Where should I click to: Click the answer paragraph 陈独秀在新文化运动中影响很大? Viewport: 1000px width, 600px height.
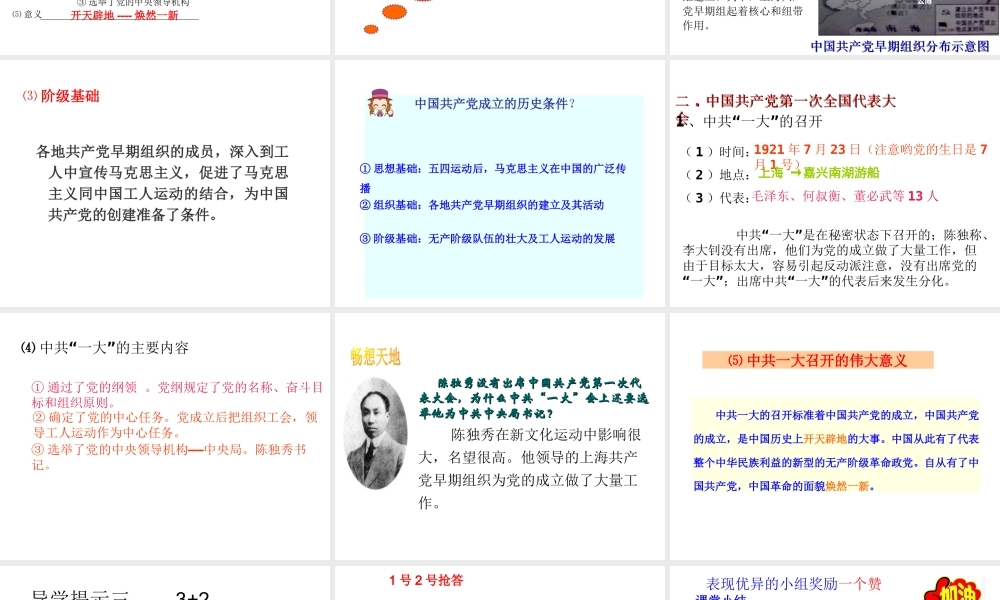[529, 469]
